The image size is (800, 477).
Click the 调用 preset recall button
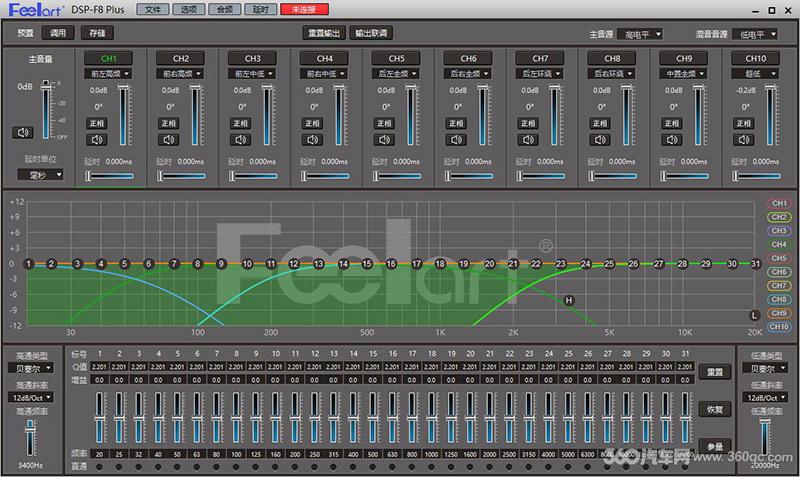(x=58, y=33)
